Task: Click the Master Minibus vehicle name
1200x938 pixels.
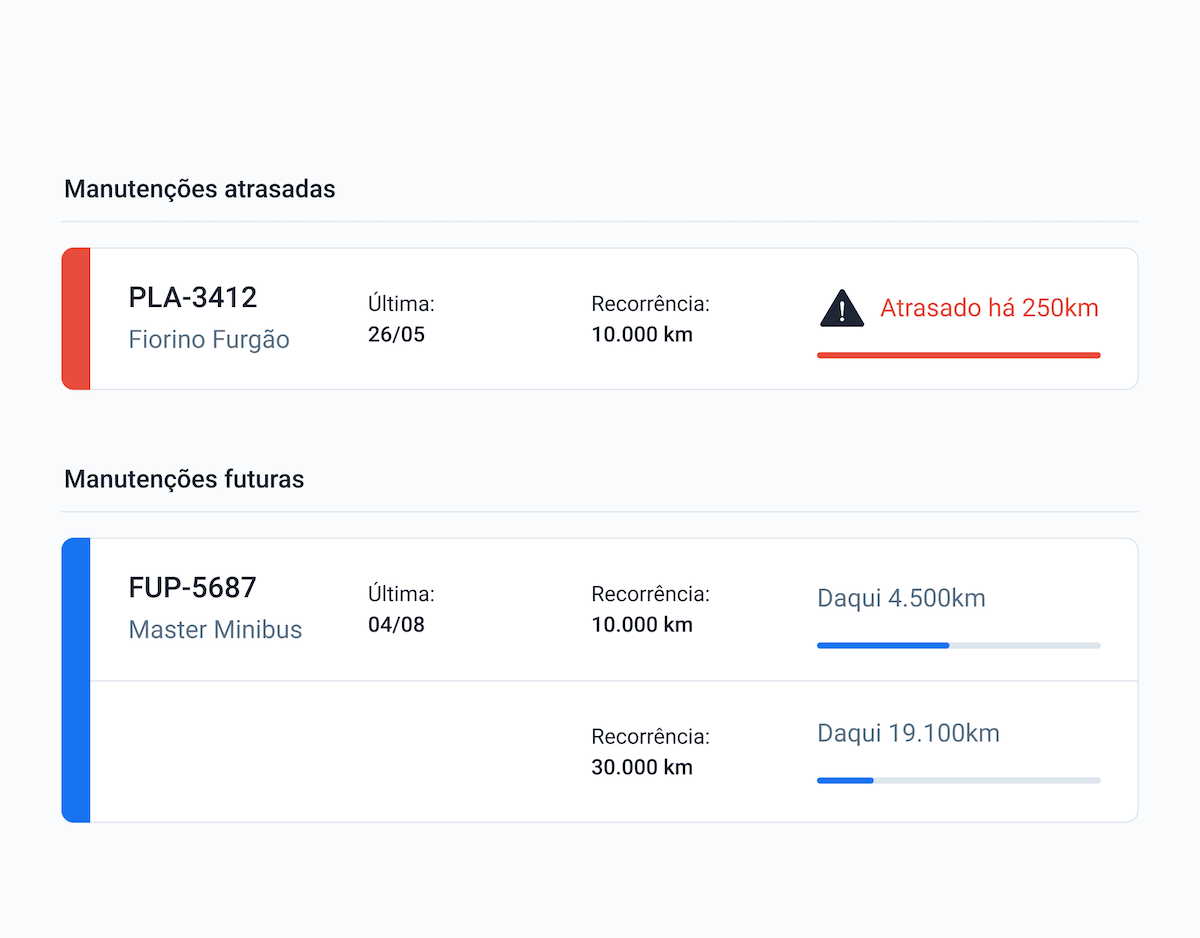Action: pos(215,630)
